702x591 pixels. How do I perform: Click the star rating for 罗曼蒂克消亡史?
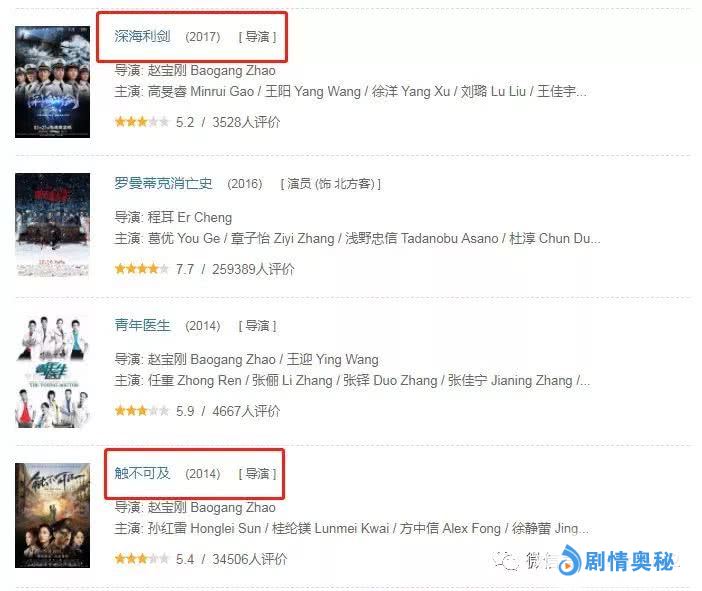pos(142,269)
